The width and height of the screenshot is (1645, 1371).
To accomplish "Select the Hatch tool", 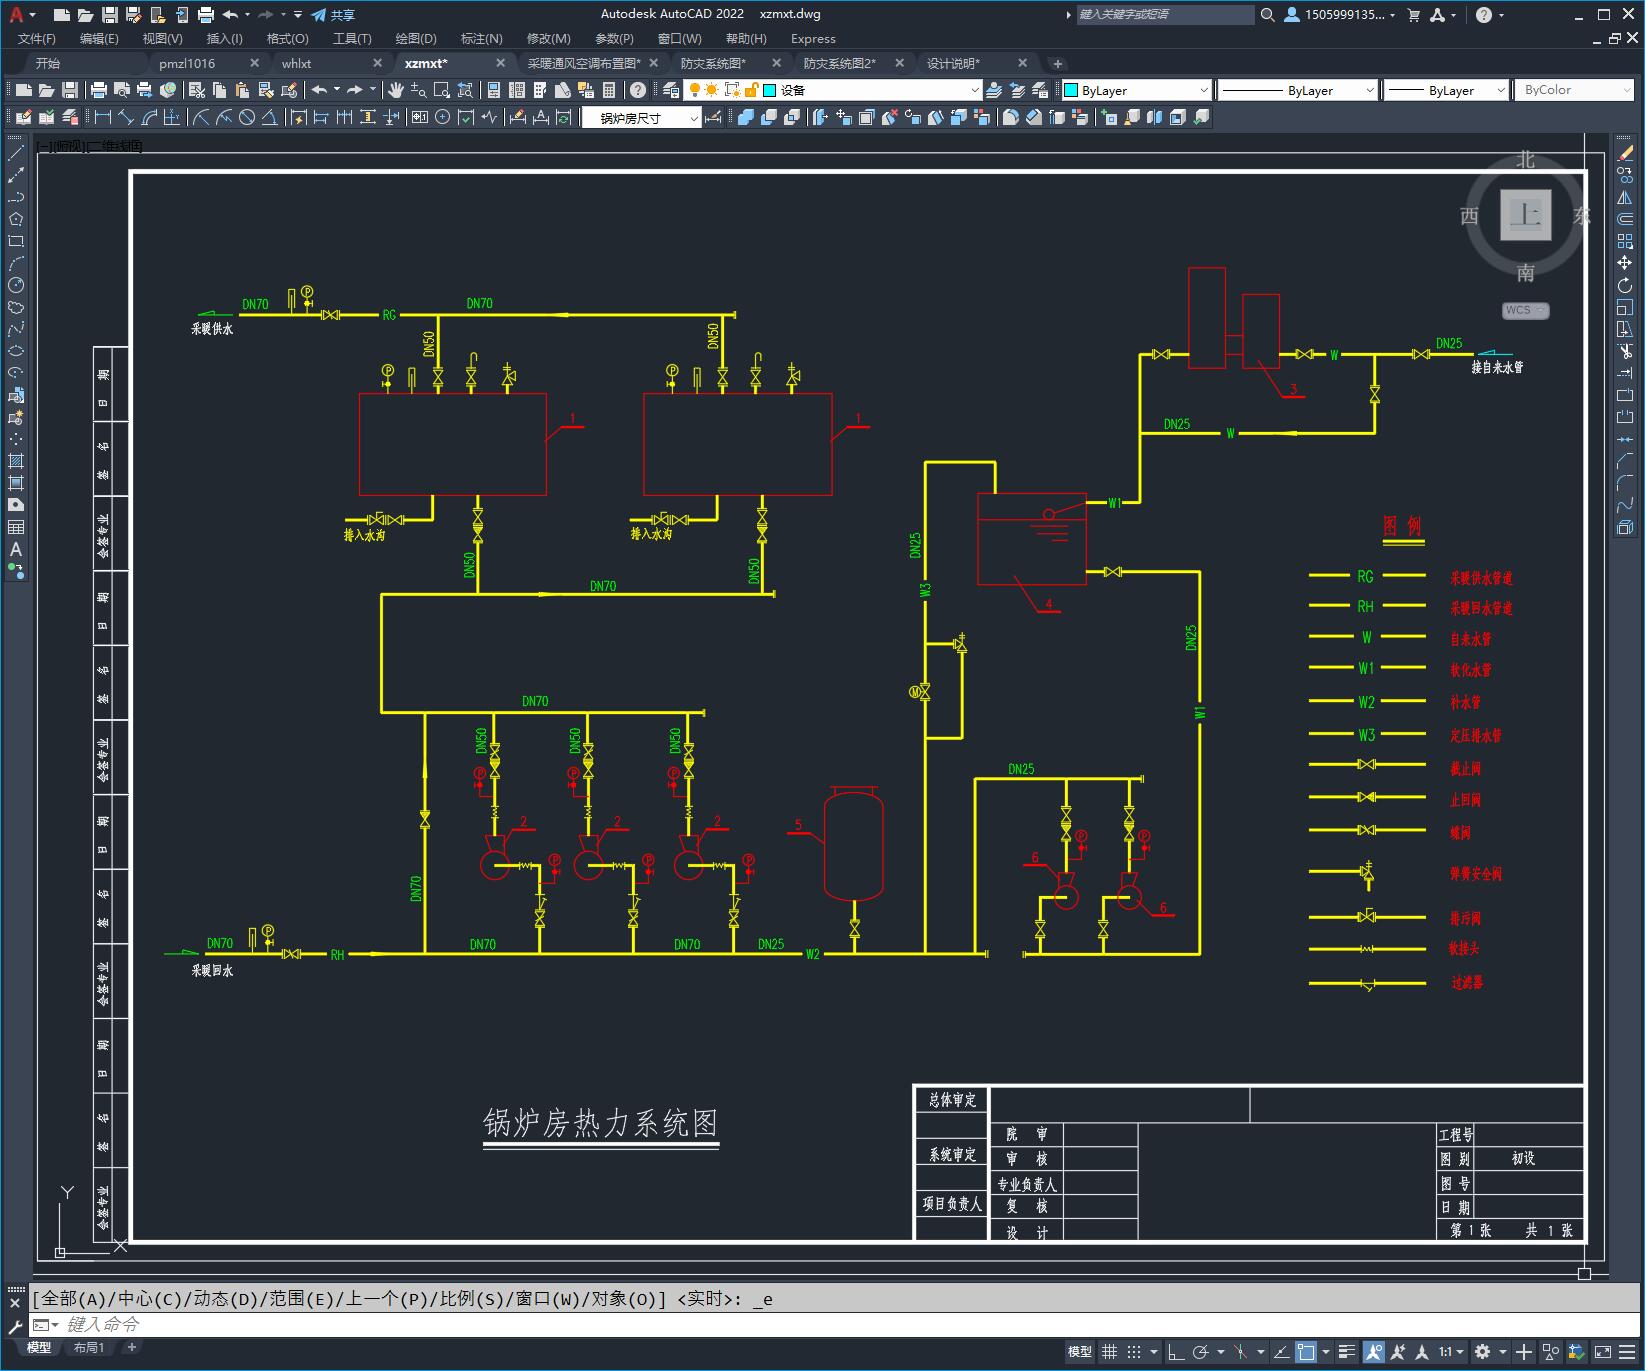I will coord(16,461).
